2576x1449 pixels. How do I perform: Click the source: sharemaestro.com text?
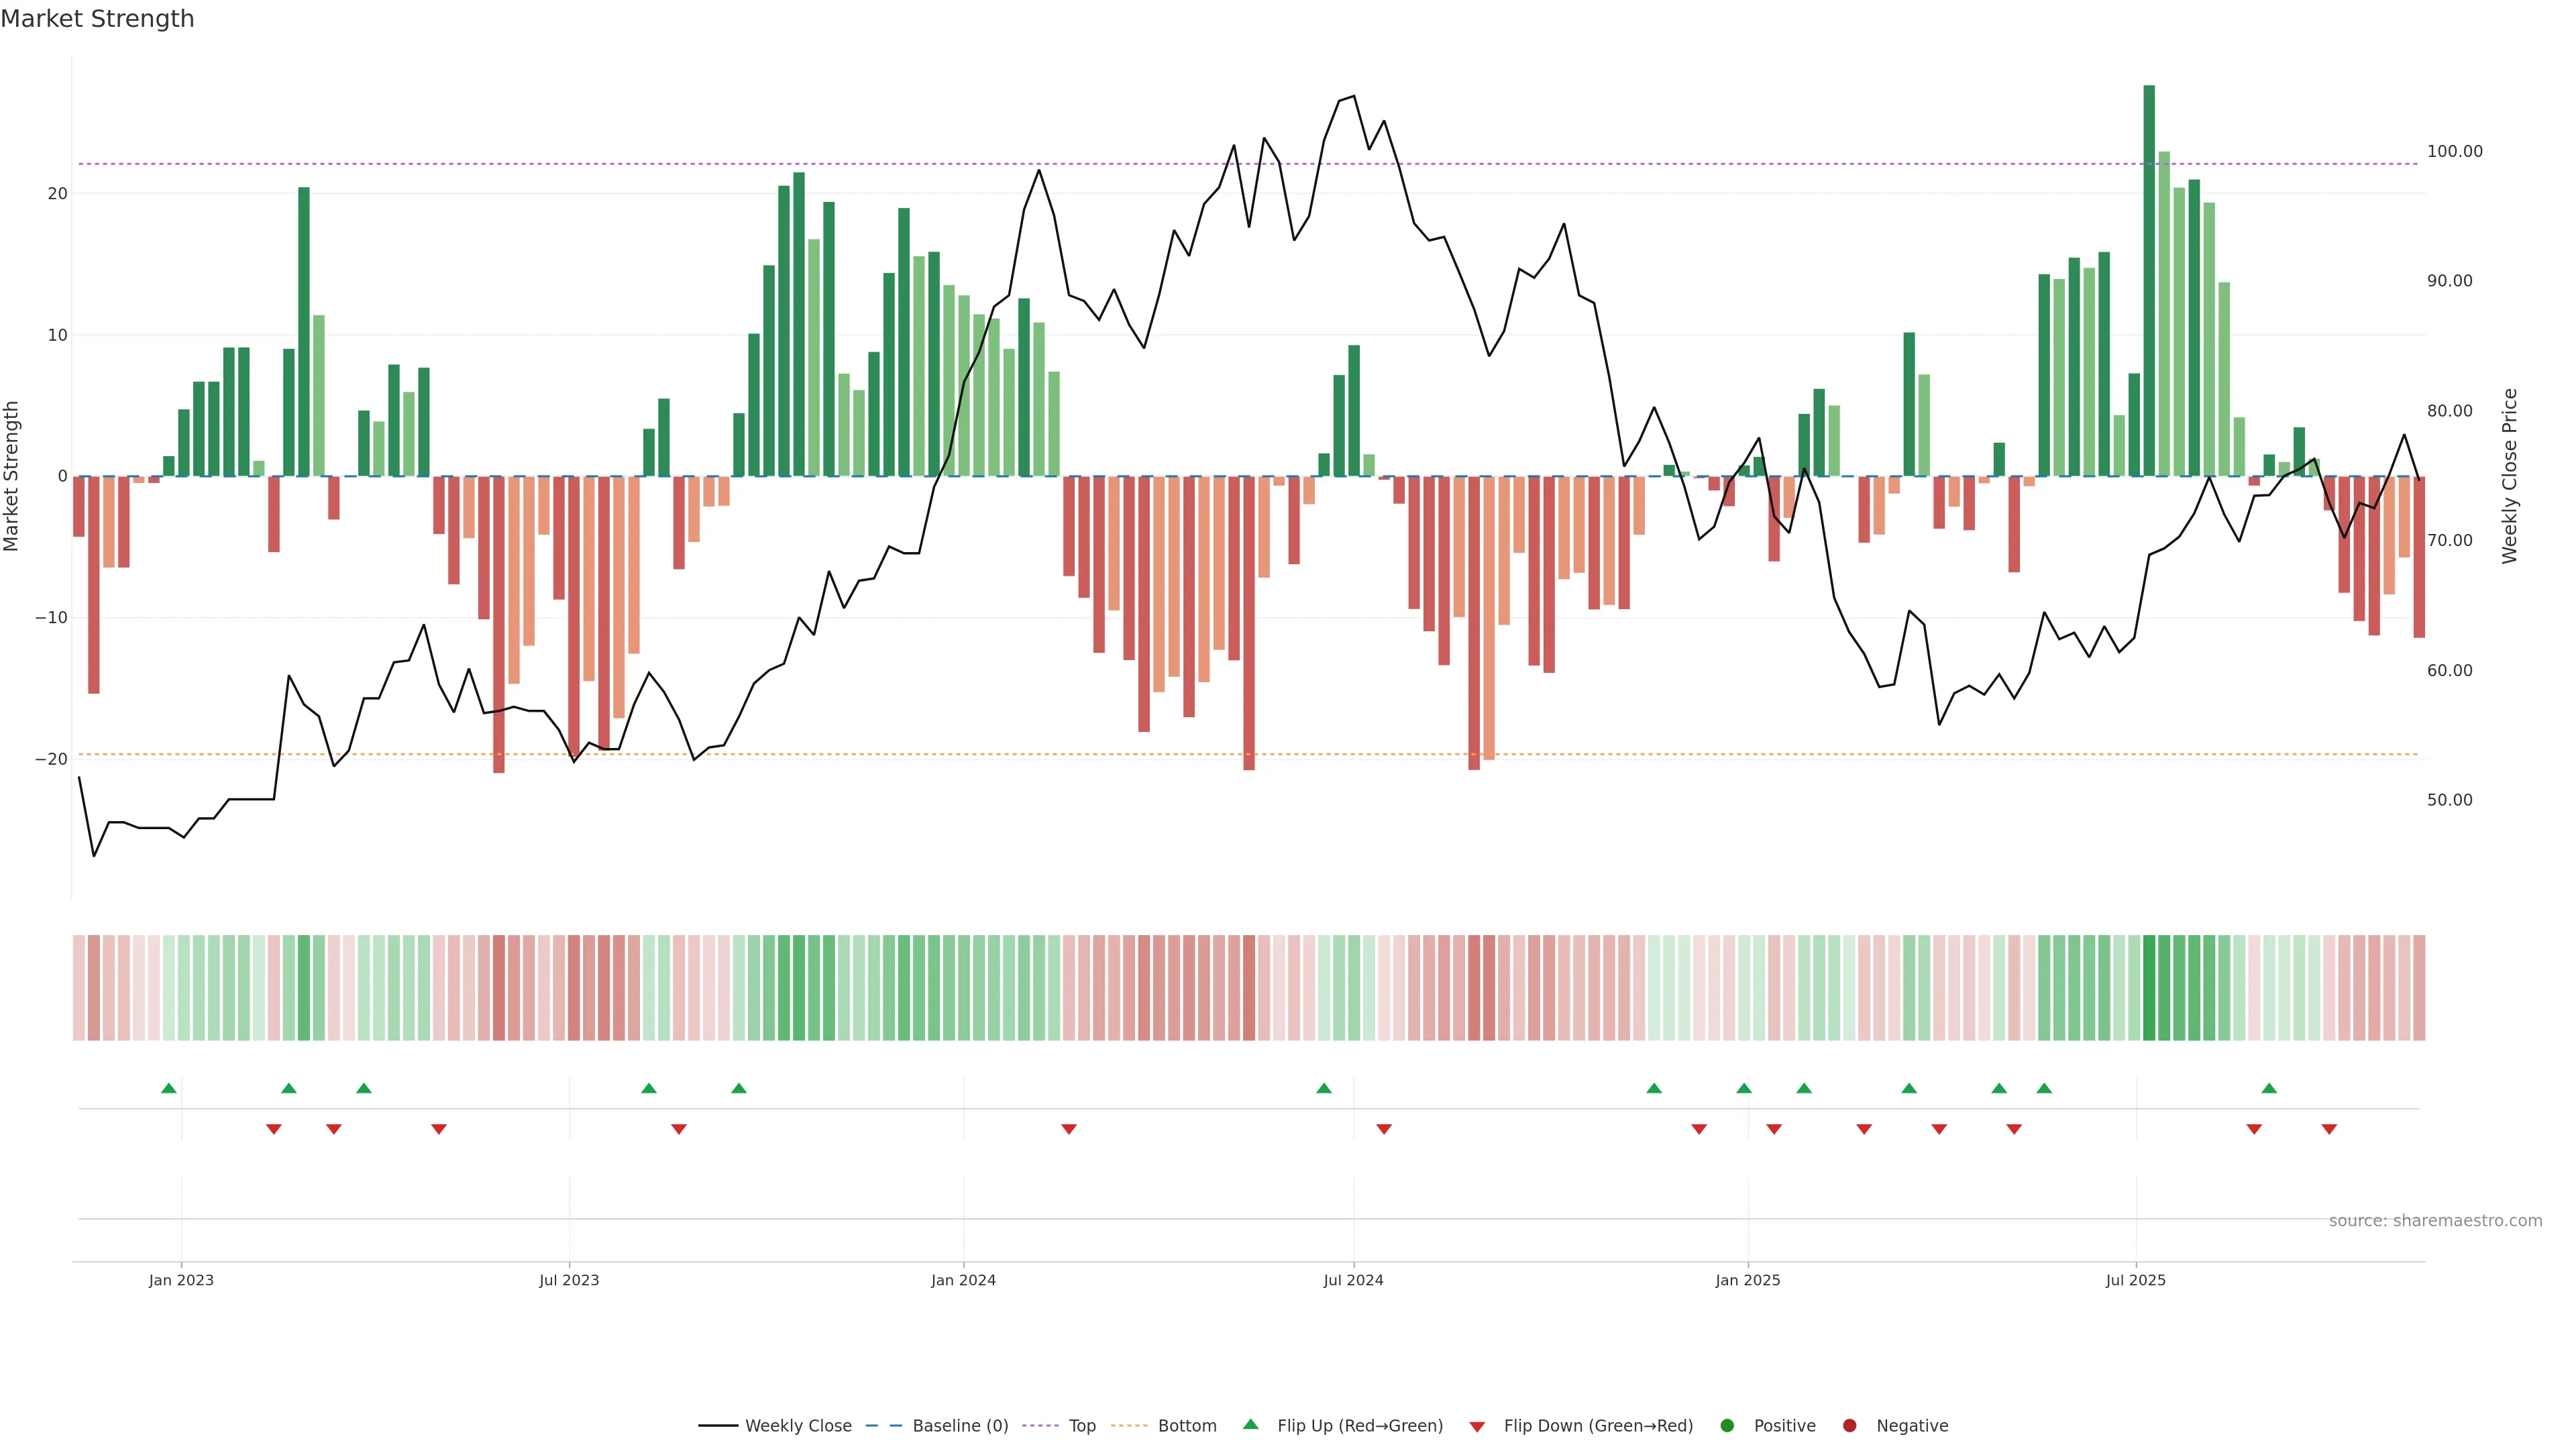point(2435,1221)
